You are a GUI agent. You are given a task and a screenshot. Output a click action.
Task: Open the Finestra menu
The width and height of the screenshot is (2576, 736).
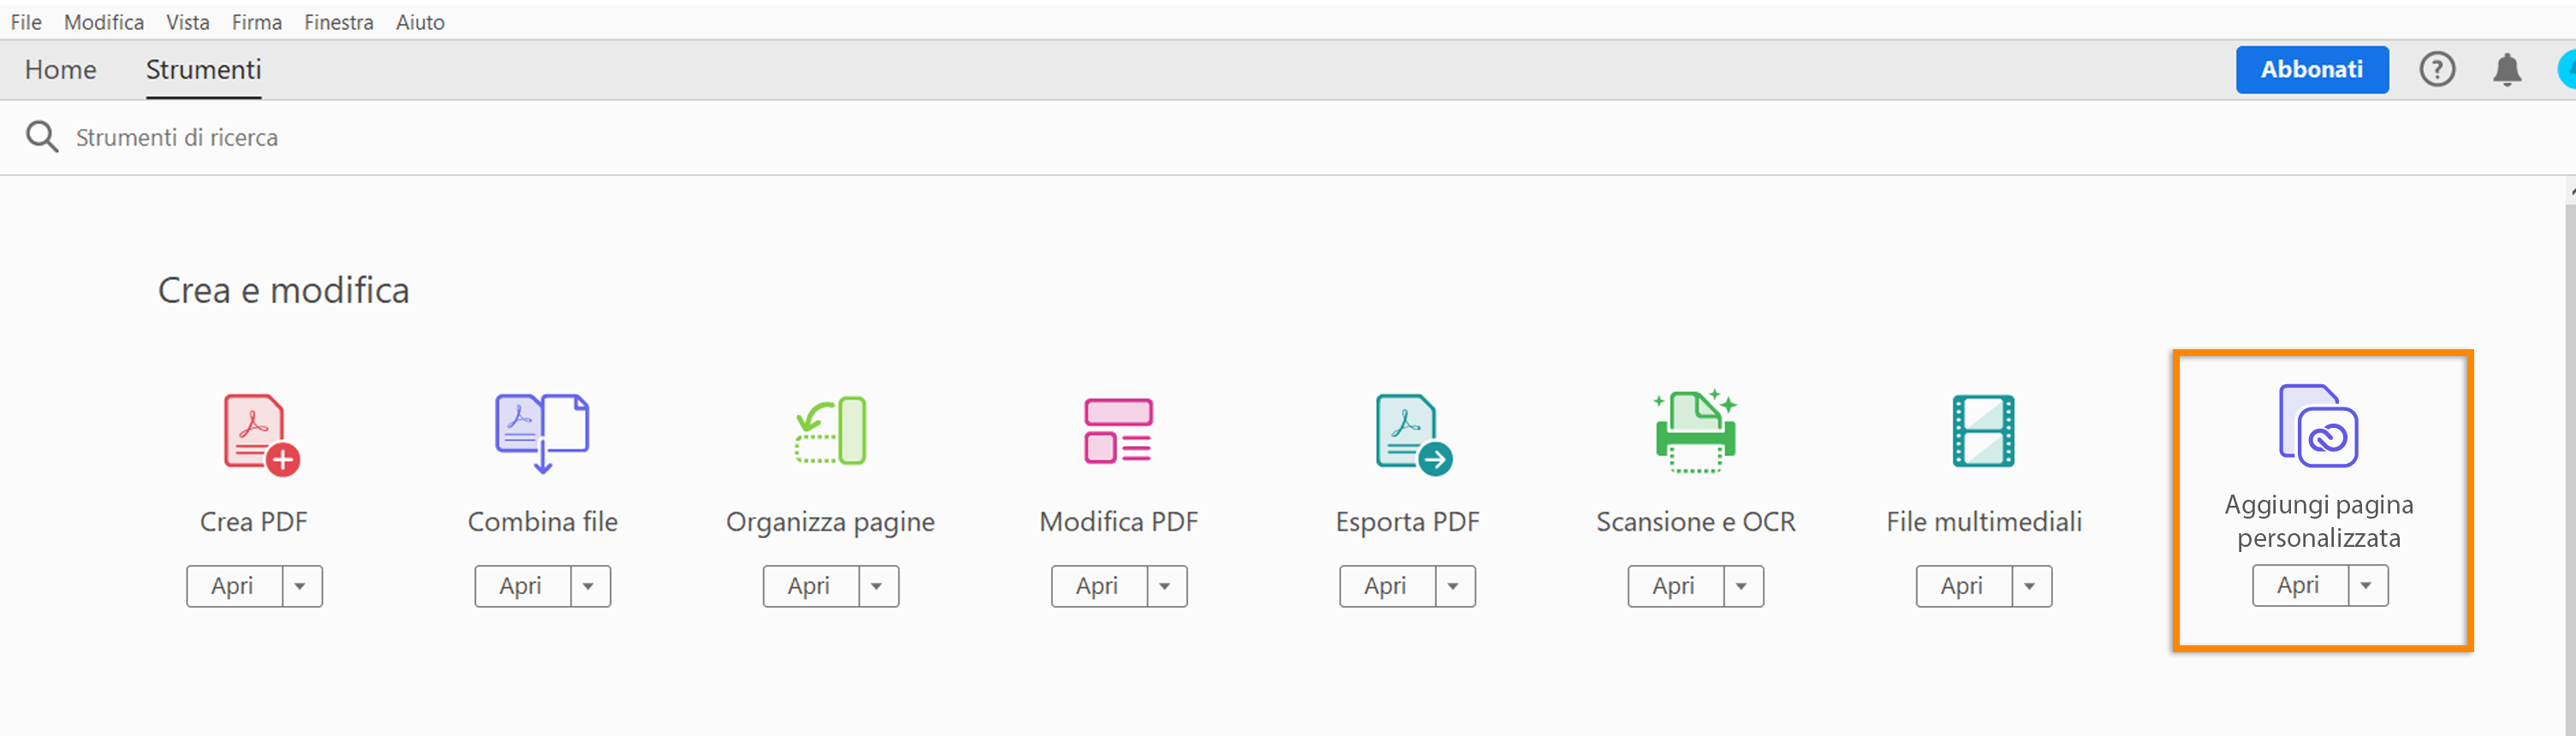pos(338,22)
